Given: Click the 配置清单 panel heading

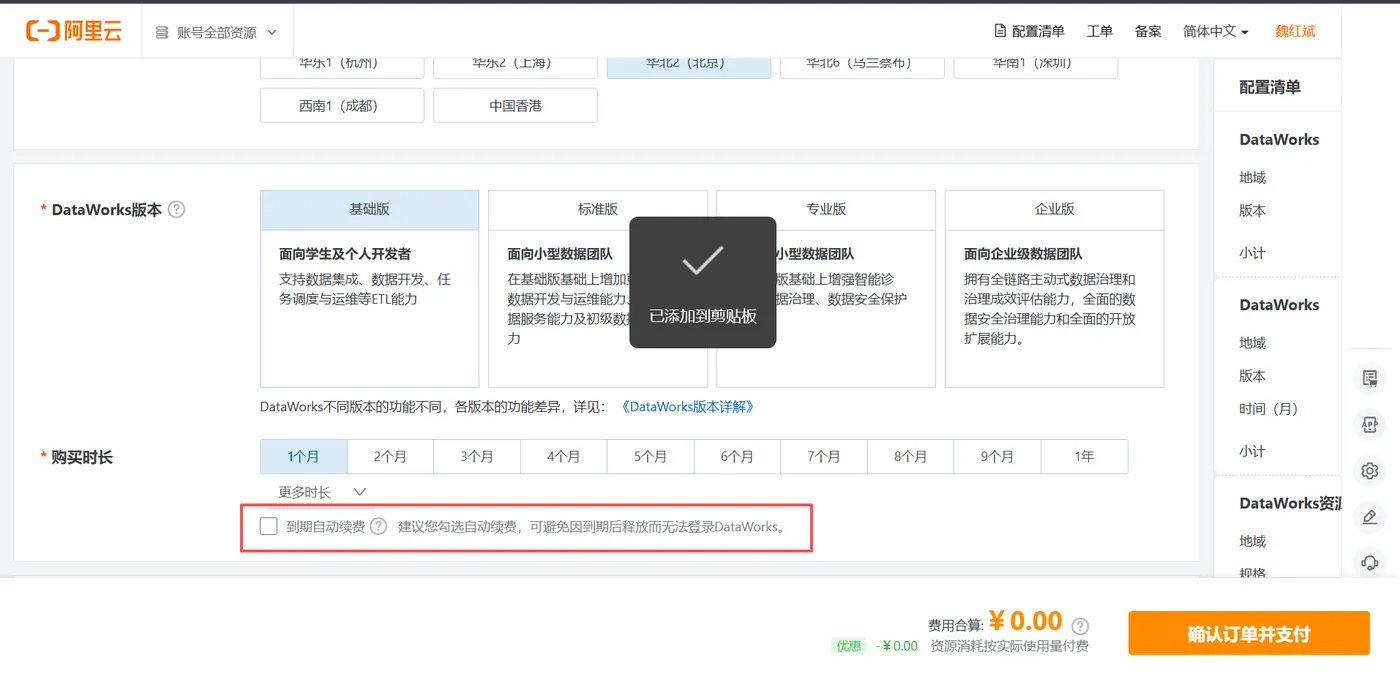Looking at the screenshot, I should [x=1270, y=87].
